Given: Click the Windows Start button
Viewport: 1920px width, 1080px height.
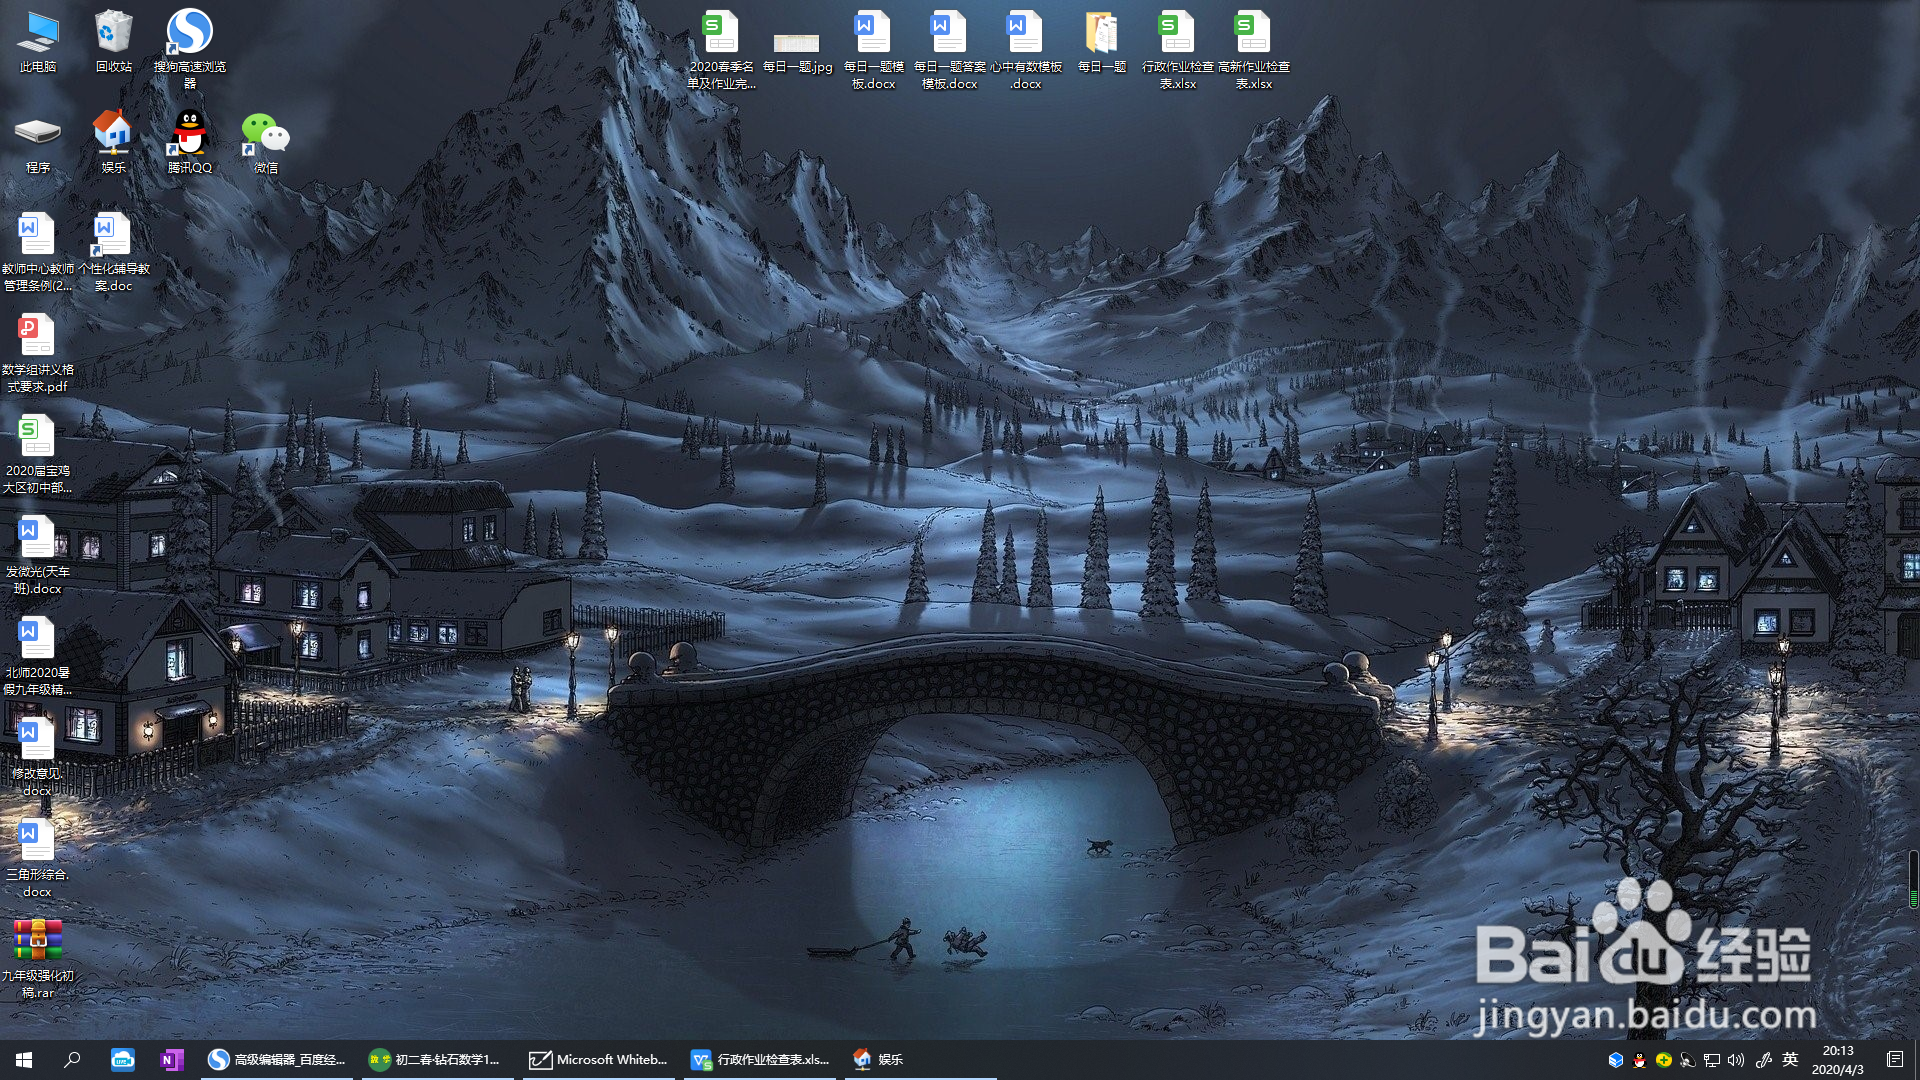Looking at the screenshot, I should [24, 1059].
